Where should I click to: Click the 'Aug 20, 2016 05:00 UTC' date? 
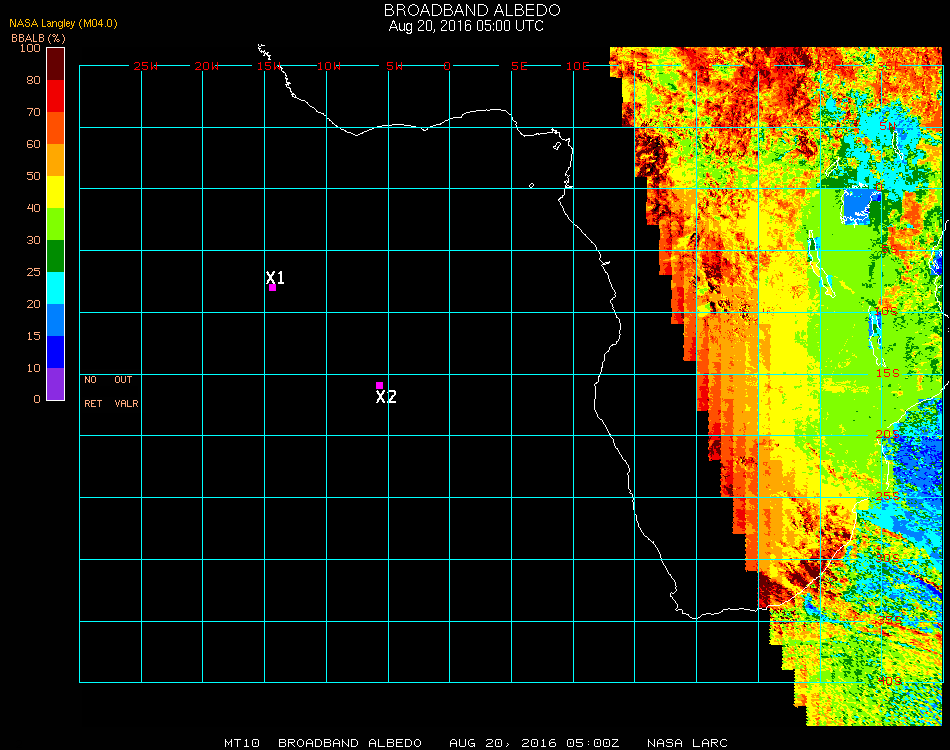(x=466, y=26)
